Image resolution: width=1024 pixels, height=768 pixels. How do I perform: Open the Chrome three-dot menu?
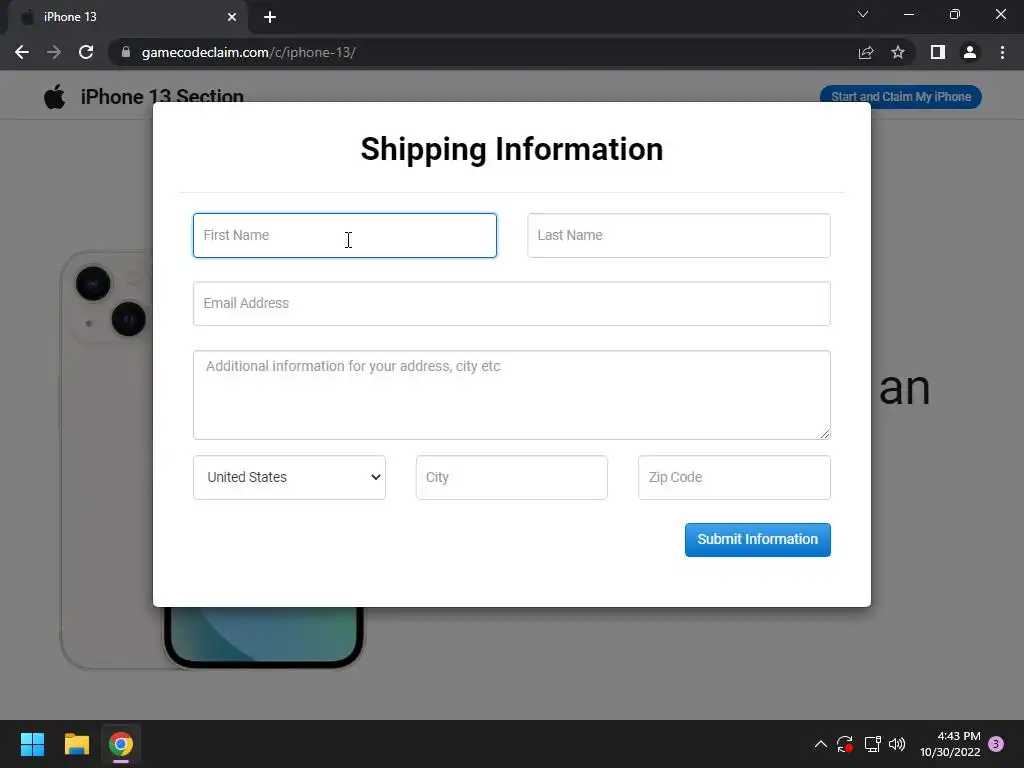click(1002, 52)
